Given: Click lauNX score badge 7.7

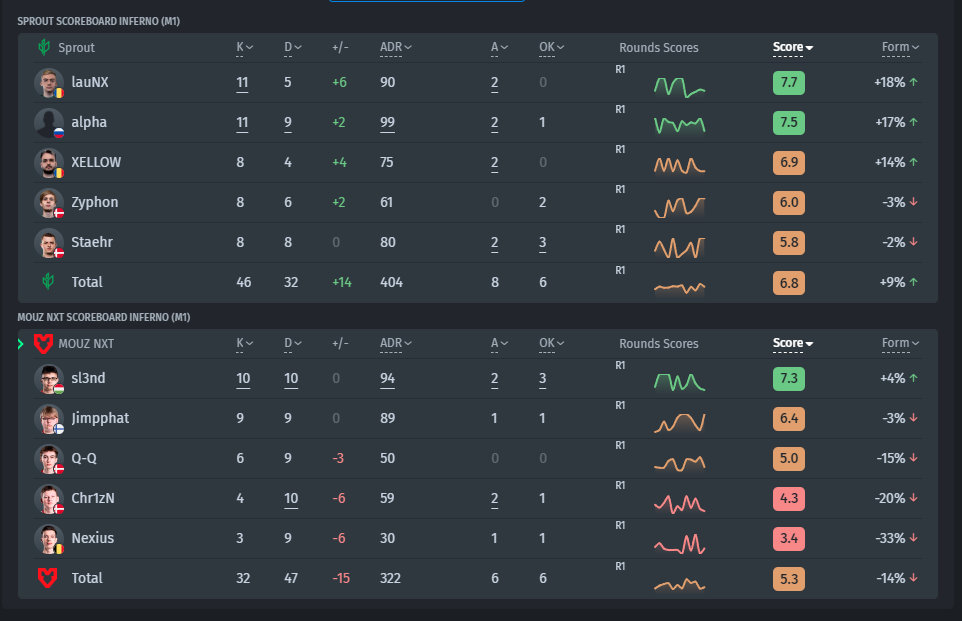Looking at the screenshot, I should (788, 83).
